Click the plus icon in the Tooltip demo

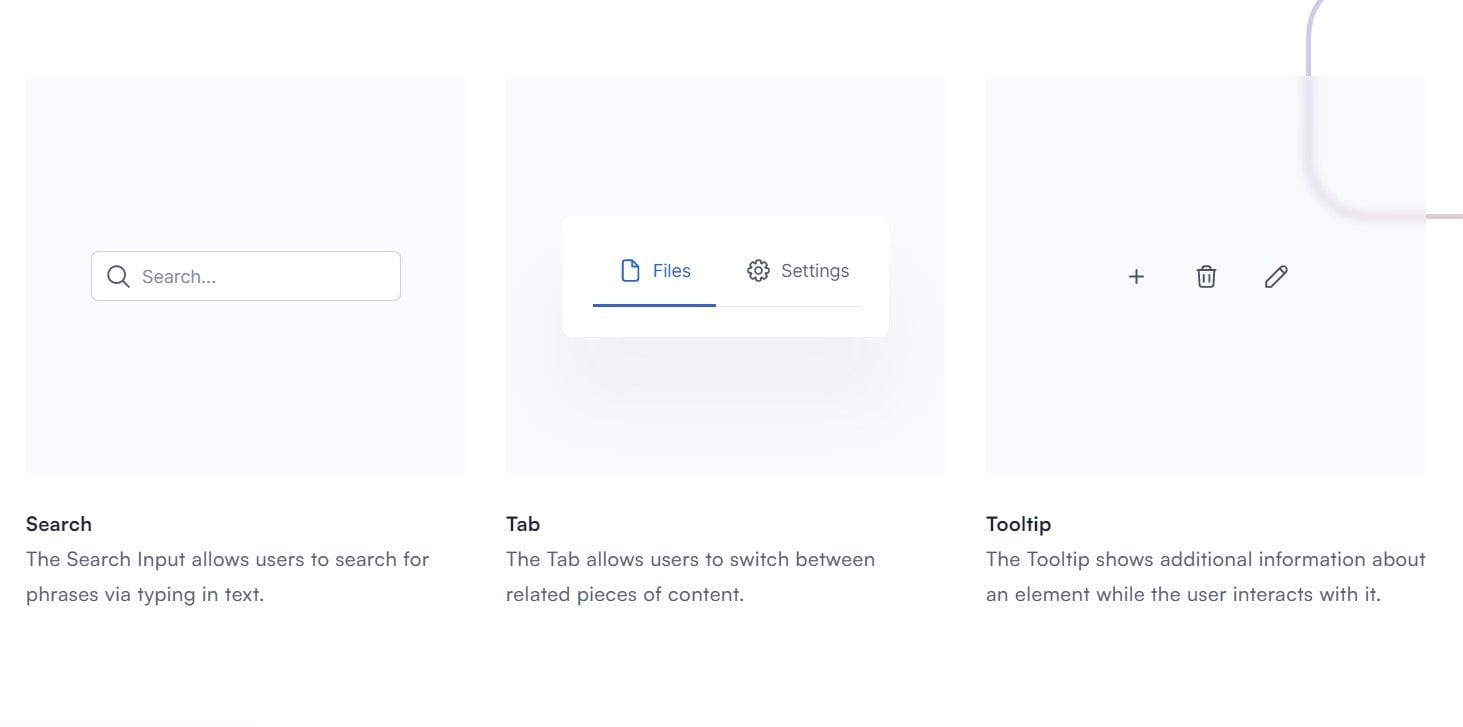coord(1136,276)
